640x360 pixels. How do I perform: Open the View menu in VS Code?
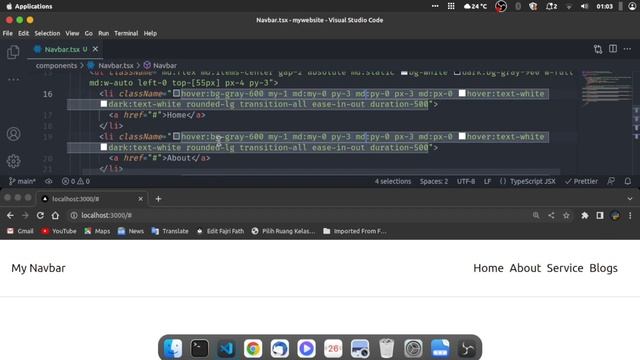click(72, 33)
